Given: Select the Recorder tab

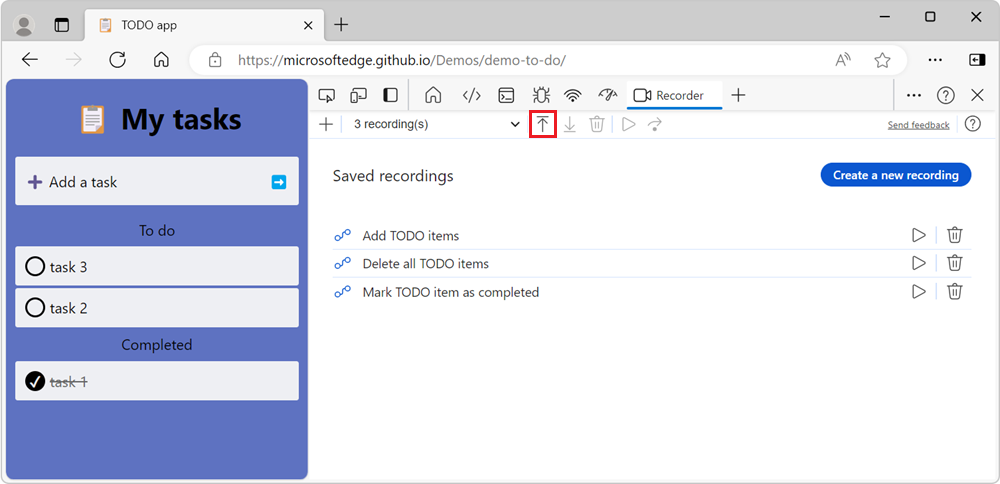Looking at the screenshot, I should [x=674, y=96].
